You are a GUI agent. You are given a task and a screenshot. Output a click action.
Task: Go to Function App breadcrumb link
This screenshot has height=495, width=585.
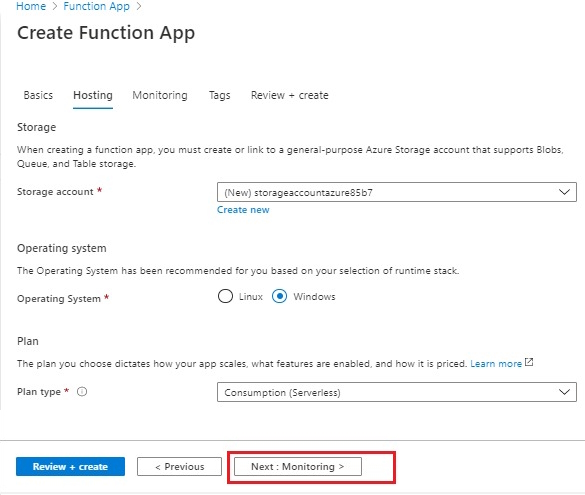(97, 6)
